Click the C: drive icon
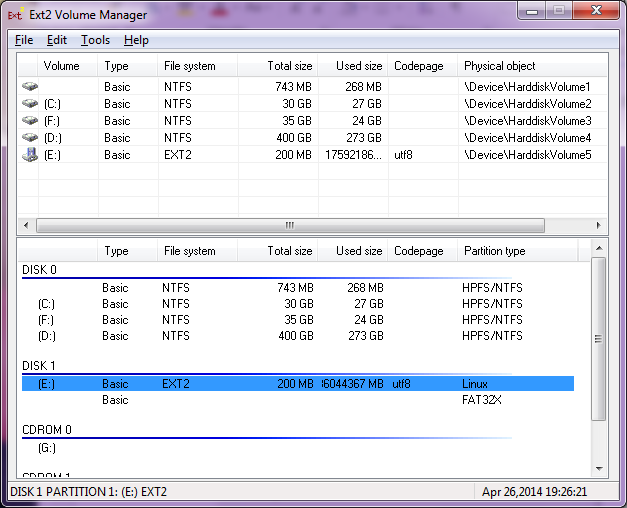 tap(29, 104)
